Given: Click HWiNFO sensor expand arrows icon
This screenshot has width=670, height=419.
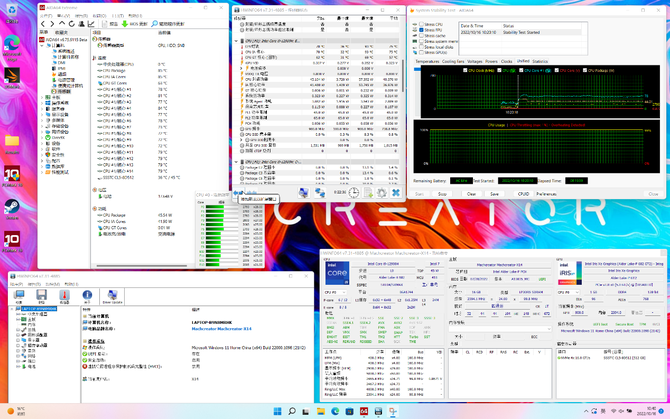Looking at the screenshot, I should tap(239, 193).
